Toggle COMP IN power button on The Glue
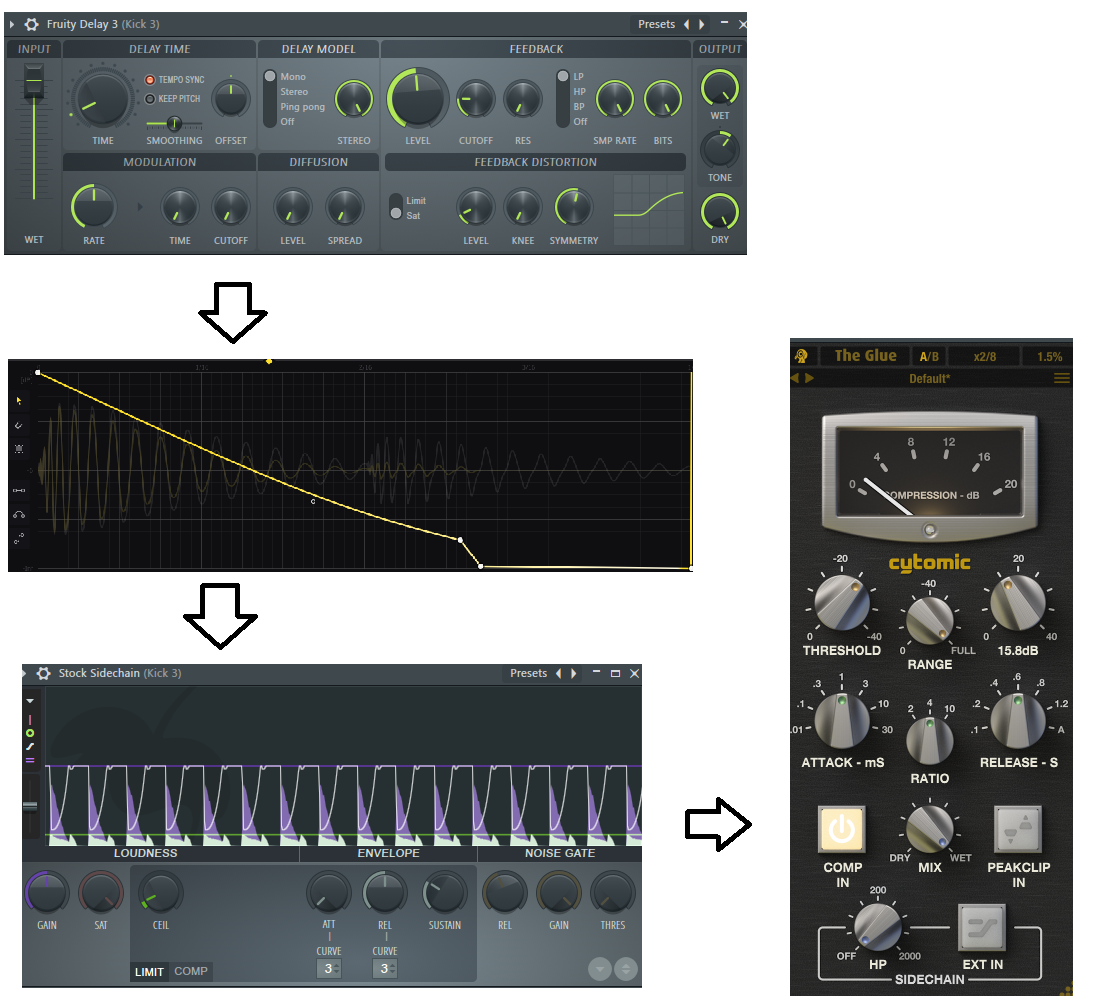1106x1008 pixels. [841, 830]
